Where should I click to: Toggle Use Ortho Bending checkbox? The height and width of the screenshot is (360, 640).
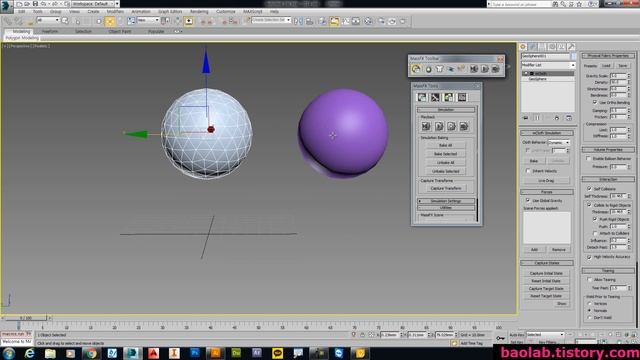click(x=595, y=102)
